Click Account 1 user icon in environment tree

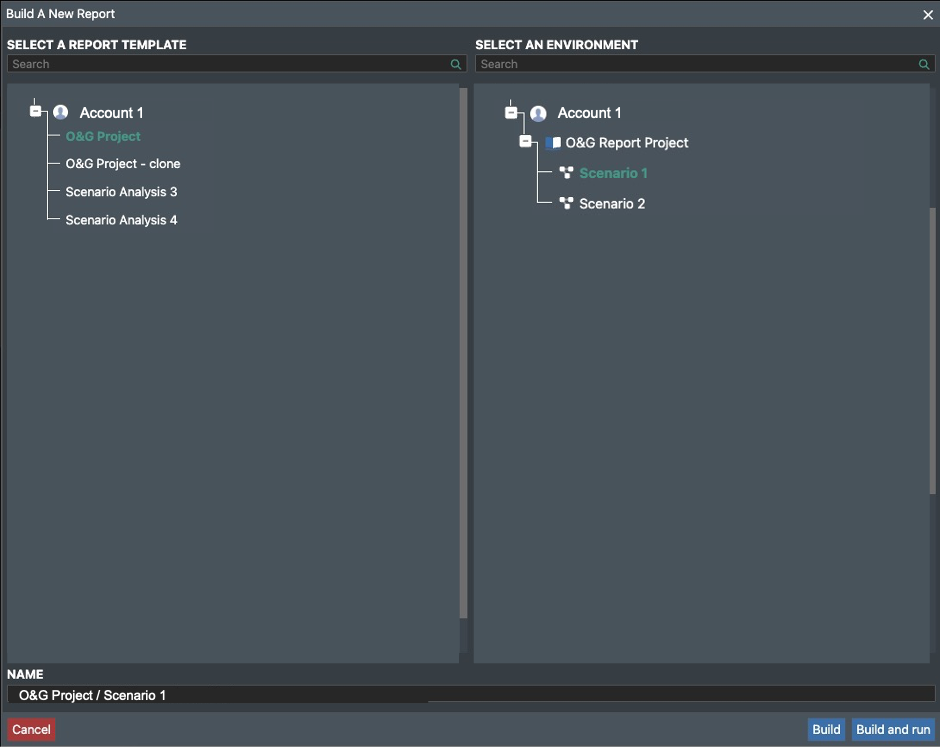[x=539, y=113]
